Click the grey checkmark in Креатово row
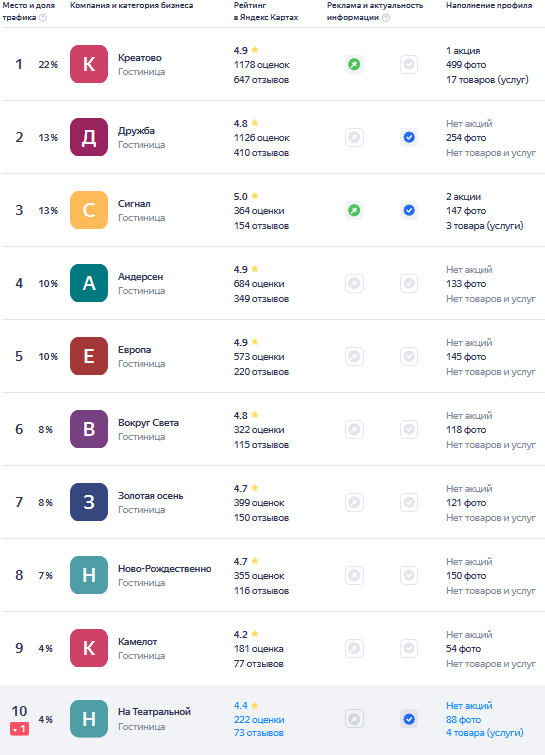The image size is (545, 755). (x=409, y=64)
